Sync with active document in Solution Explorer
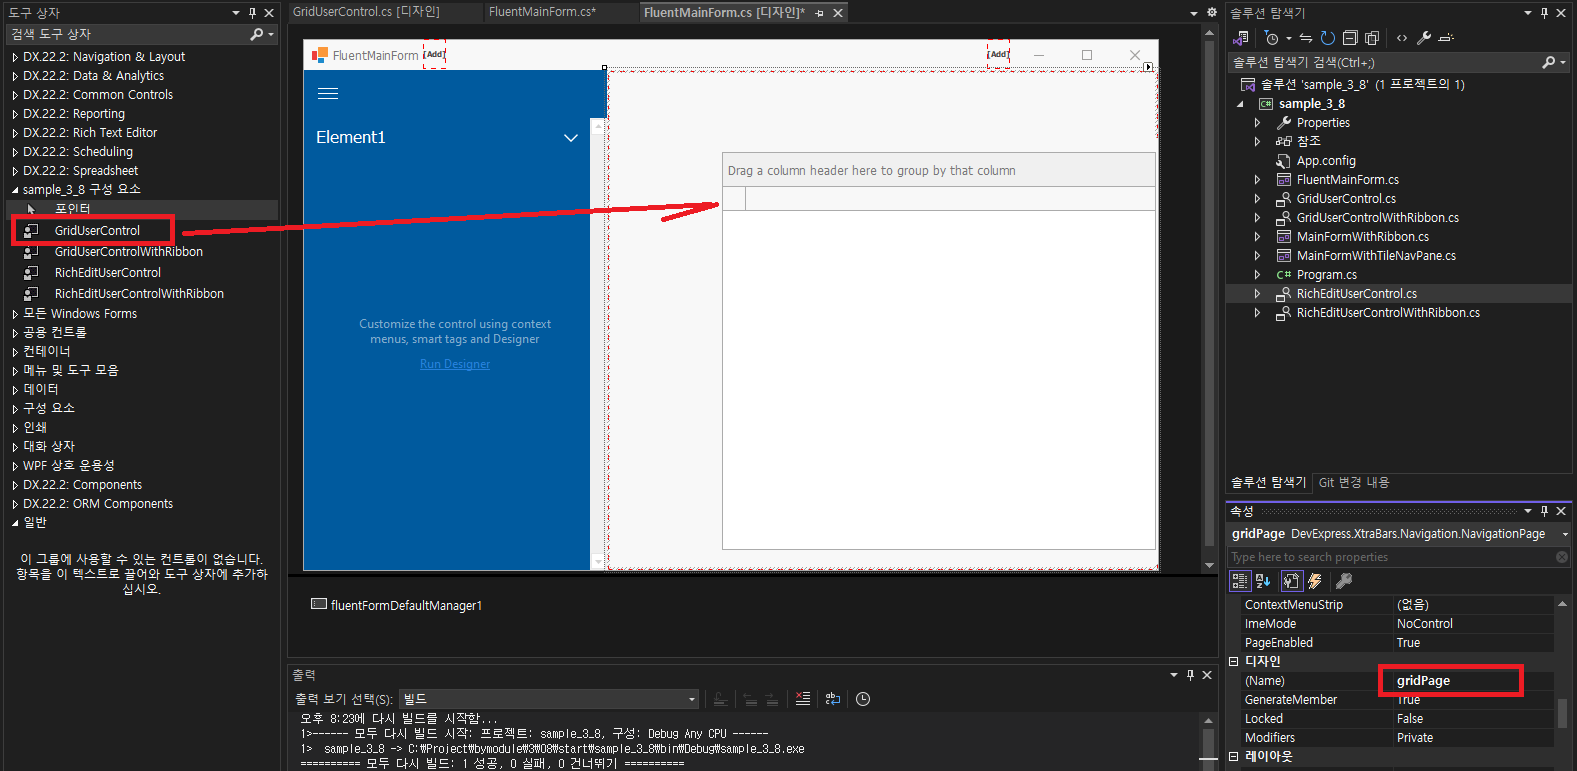This screenshot has height=771, width=1577. coord(1306,38)
